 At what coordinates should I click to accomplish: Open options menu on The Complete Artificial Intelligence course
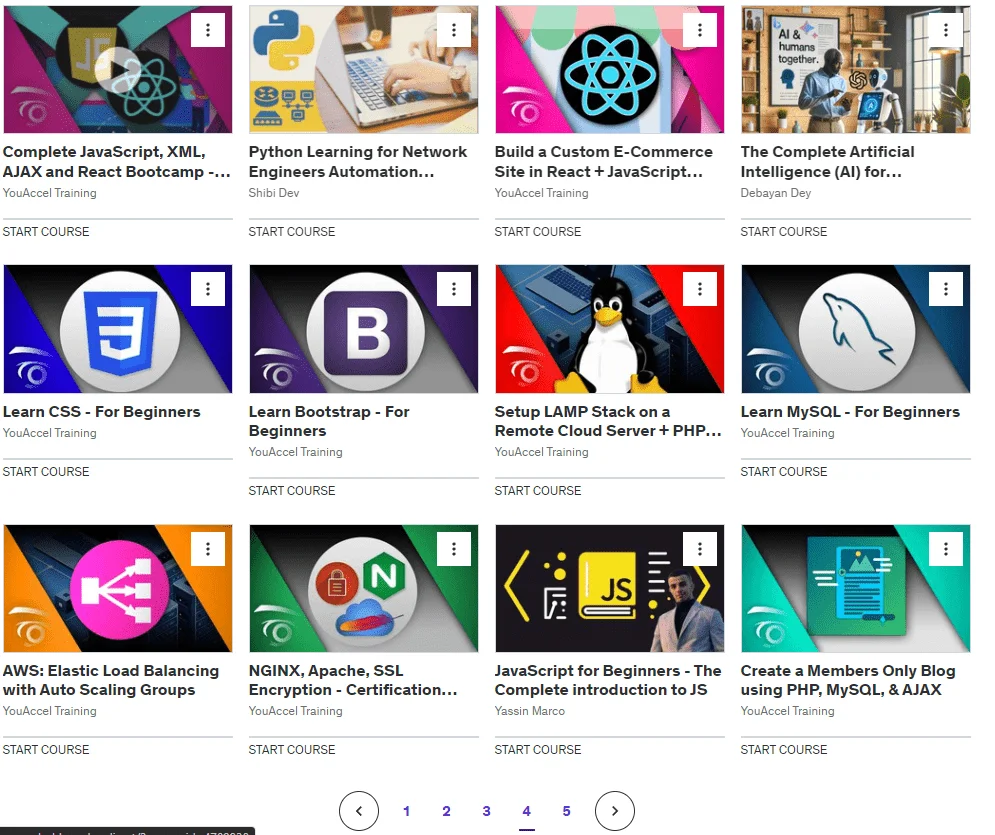click(x=946, y=30)
